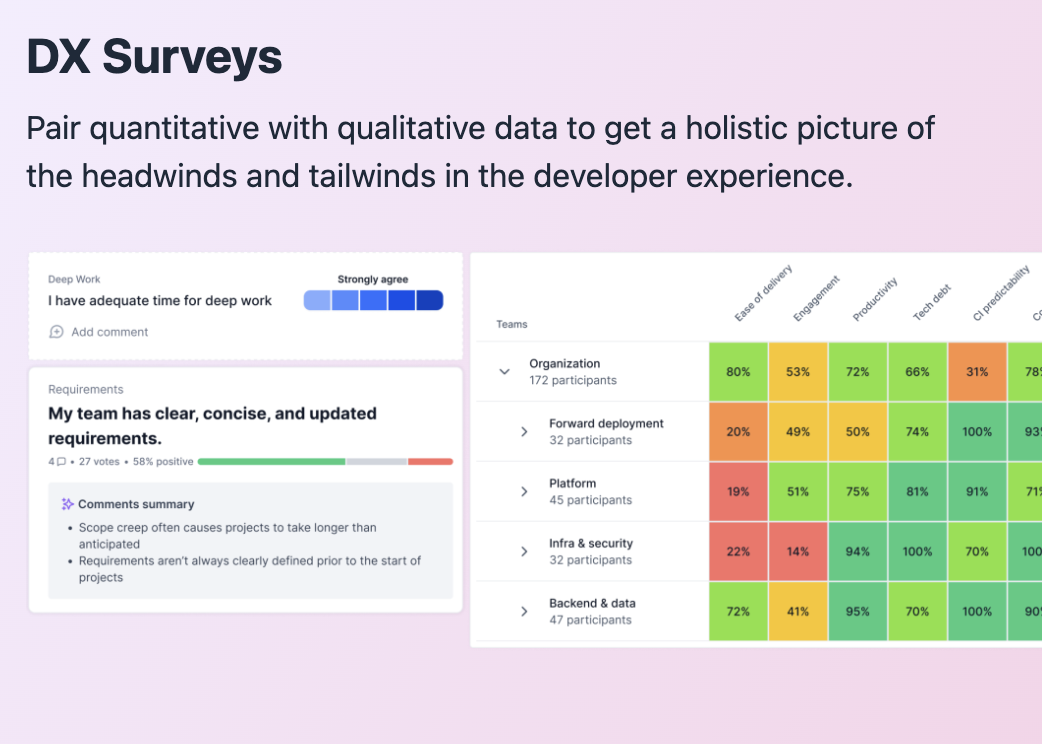Click the Engagement column header
1042x744 pixels.
pyautogui.click(x=816, y=298)
